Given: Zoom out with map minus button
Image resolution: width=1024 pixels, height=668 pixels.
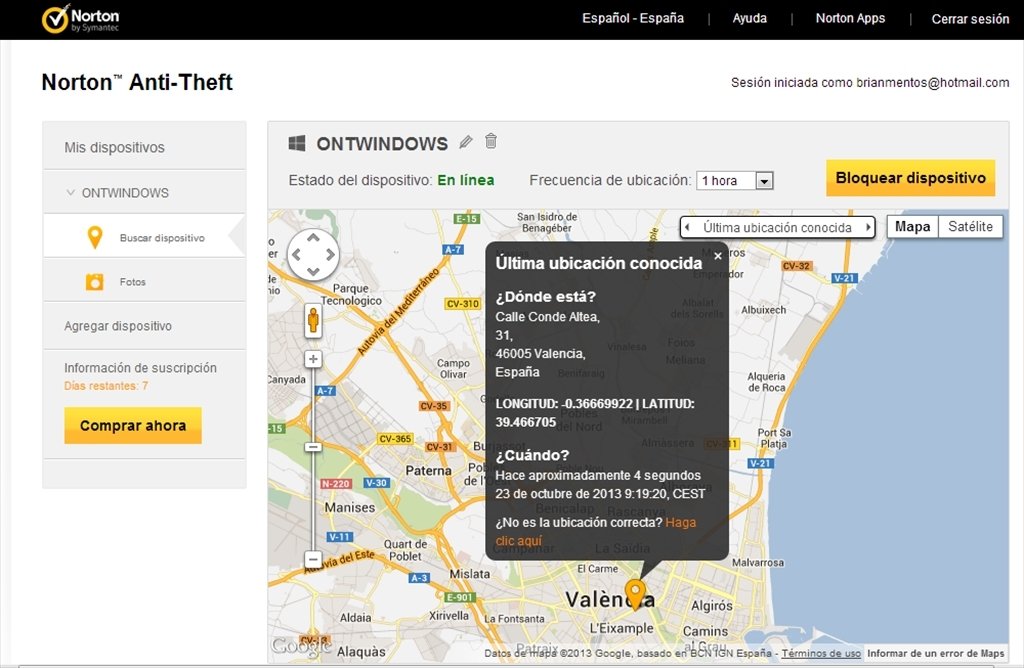Looking at the screenshot, I should 313,560.
